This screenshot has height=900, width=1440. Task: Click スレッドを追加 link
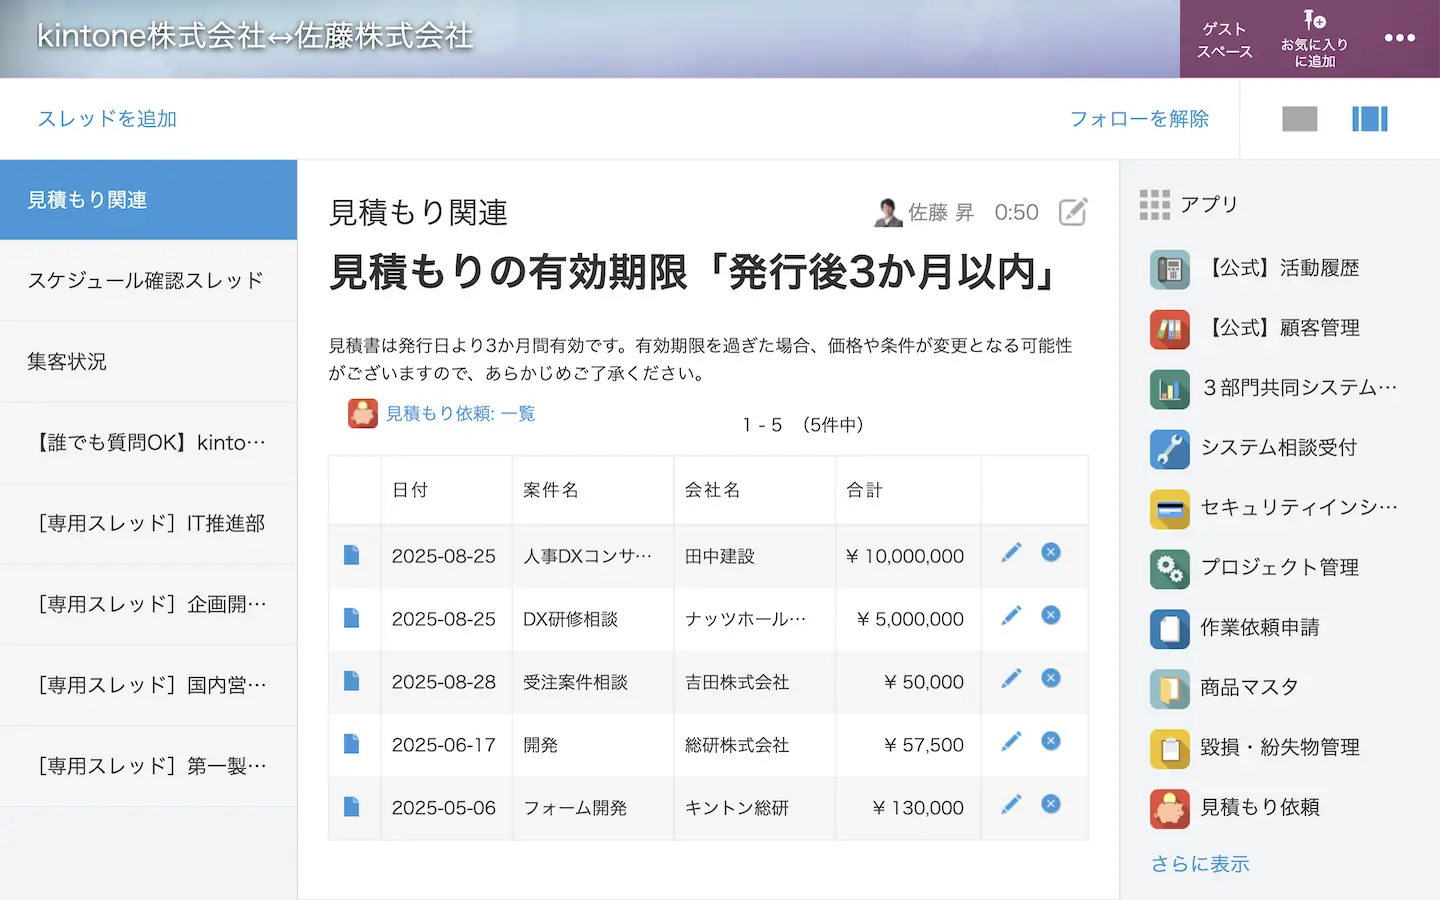pos(107,119)
